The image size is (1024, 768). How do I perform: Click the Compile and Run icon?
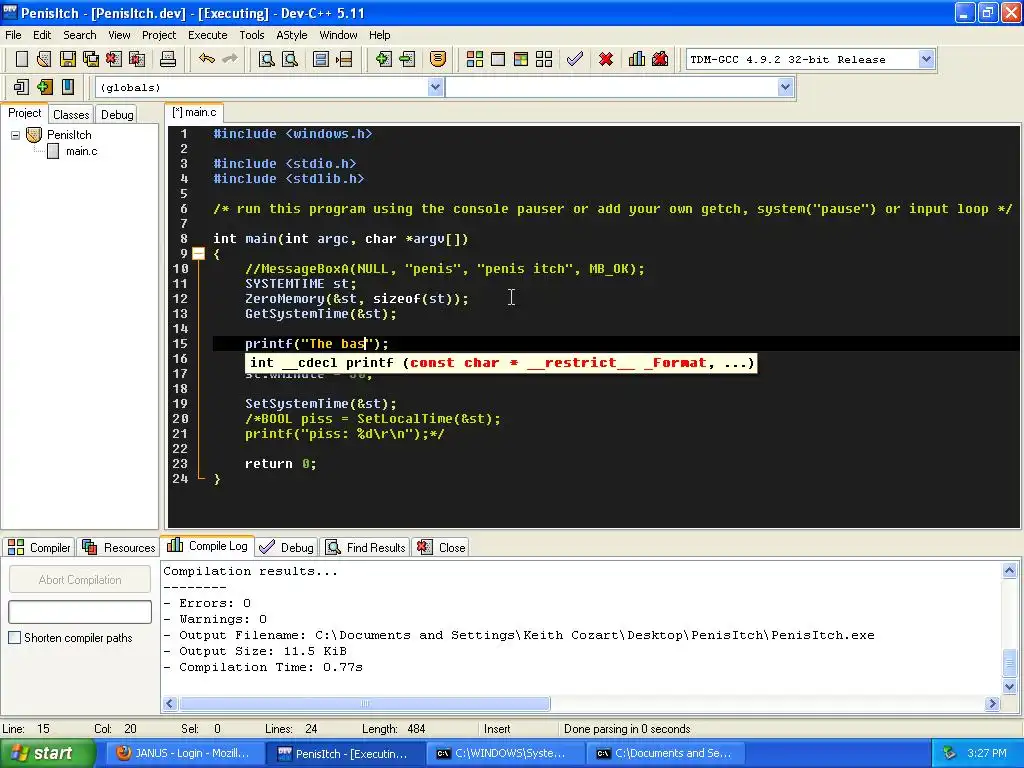tap(520, 59)
